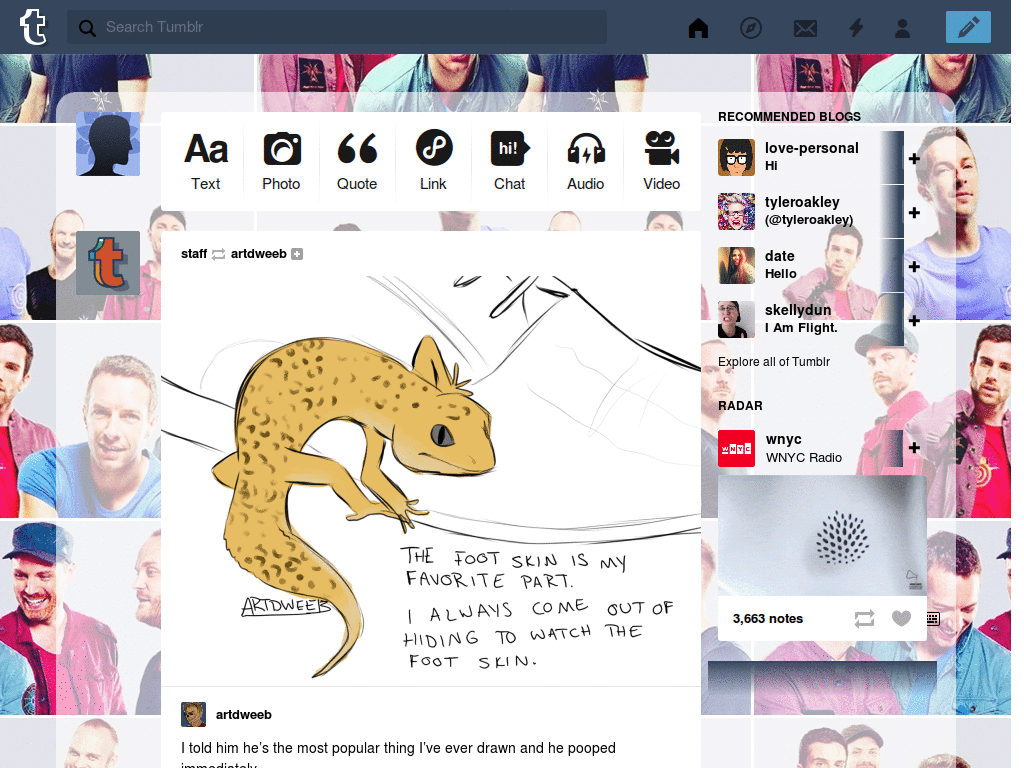Create a new Quote post
This screenshot has width=1024, height=768.
pos(357,161)
